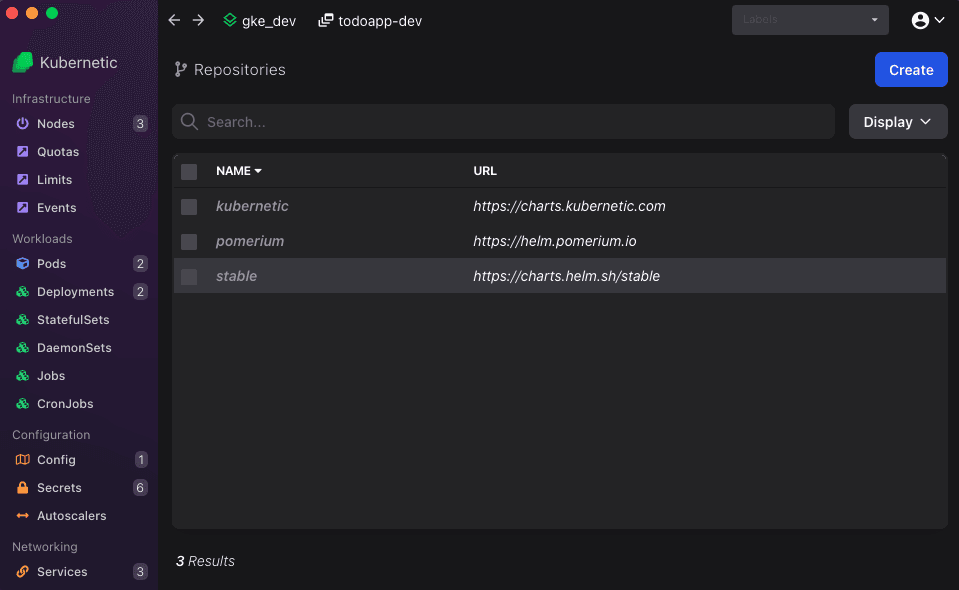Click the Quotas icon in sidebar
The width and height of the screenshot is (959, 590).
click(x=23, y=152)
